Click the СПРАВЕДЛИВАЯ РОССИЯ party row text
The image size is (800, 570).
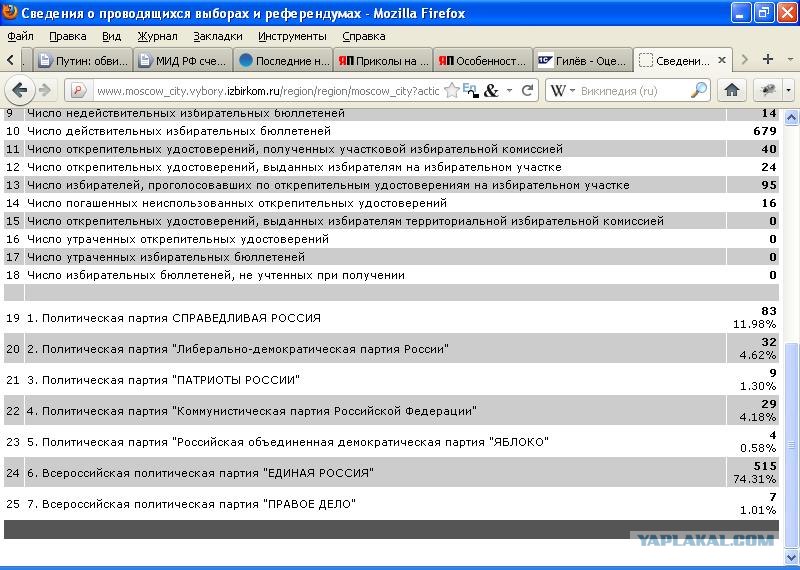174,318
